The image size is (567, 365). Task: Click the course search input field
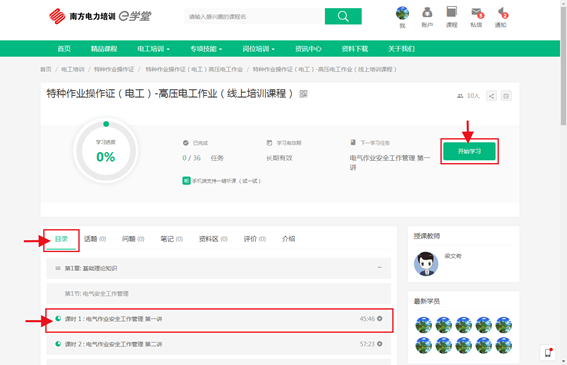[254, 16]
